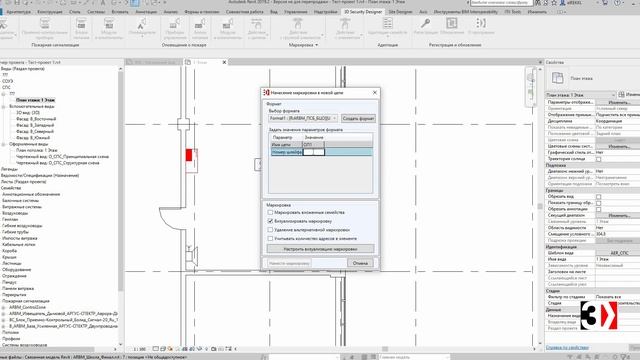Viewport: 640px width, 360px height.
Task: Click Блоки питания in Пожарная сигнализация panel
Action: tap(81, 29)
